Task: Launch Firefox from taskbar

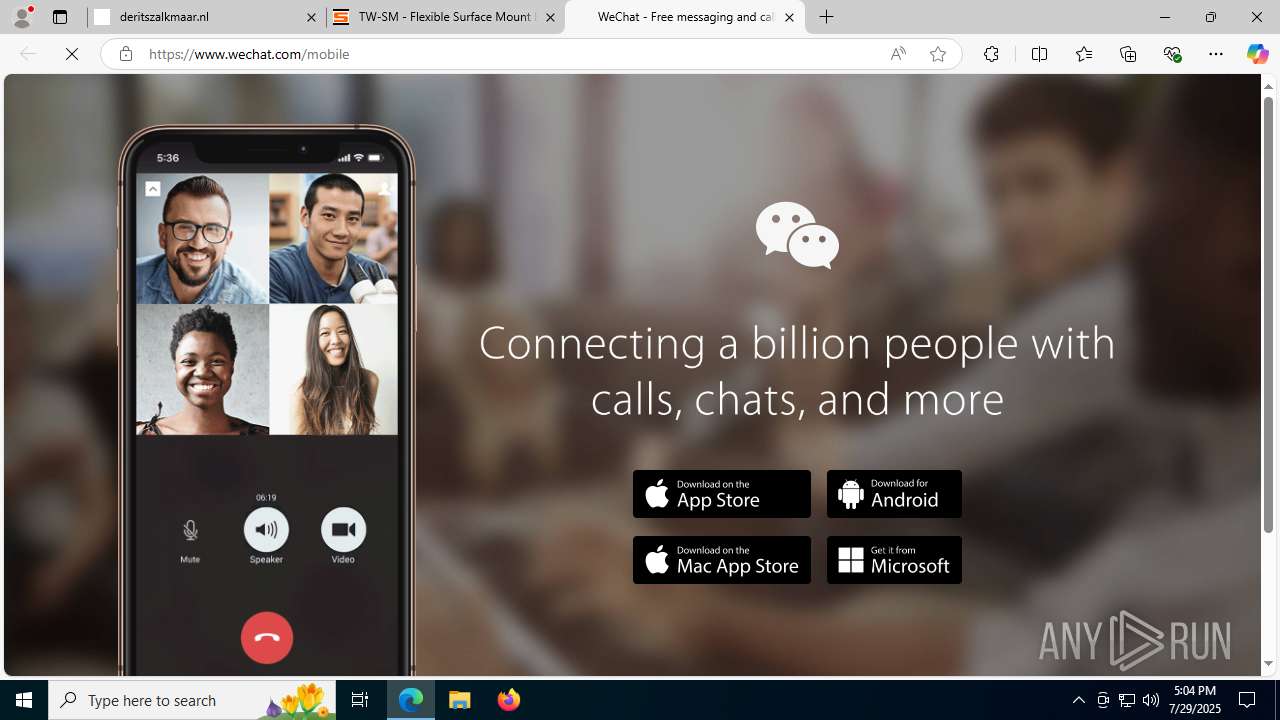Action: [x=509, y=700]
